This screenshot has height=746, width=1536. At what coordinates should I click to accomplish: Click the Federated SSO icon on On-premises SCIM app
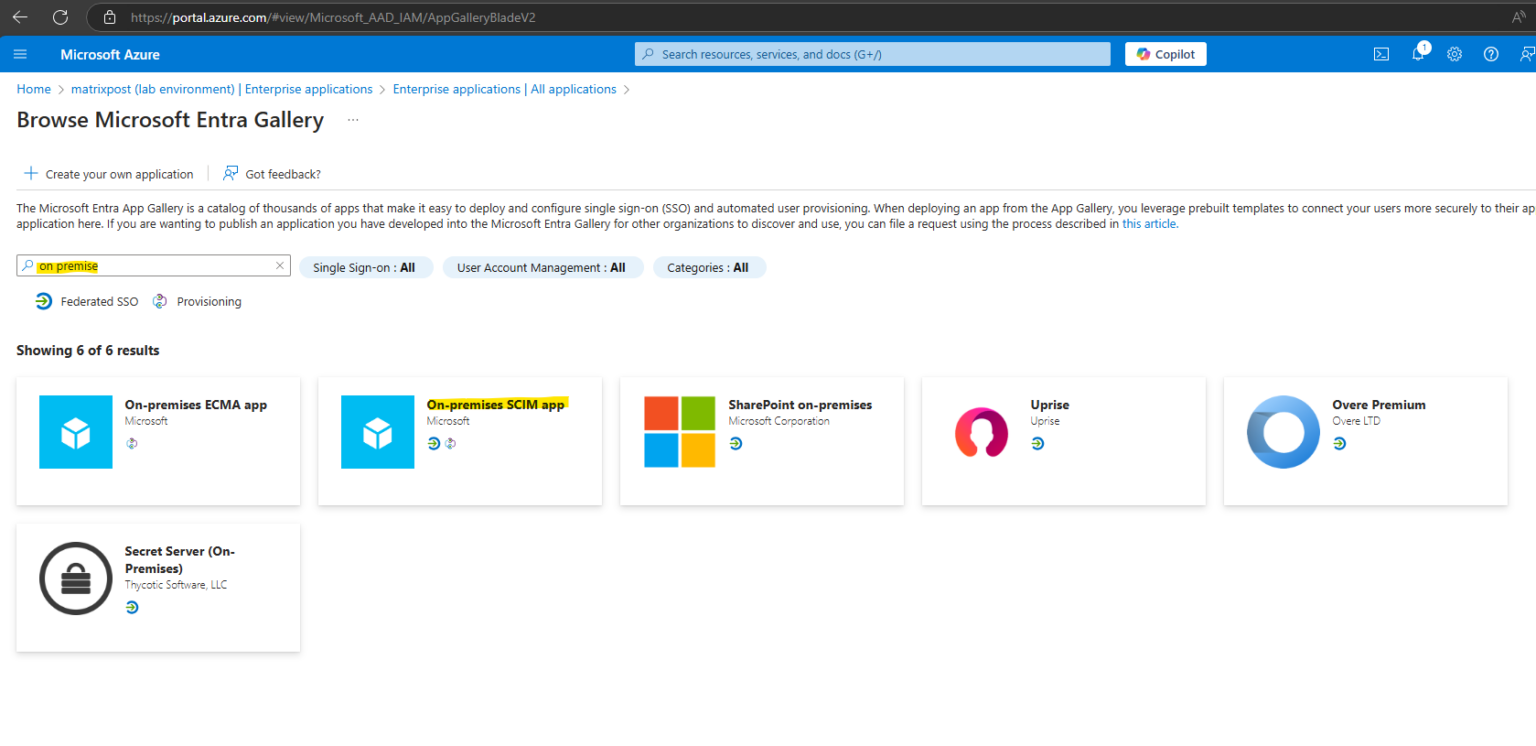[432, 443]
